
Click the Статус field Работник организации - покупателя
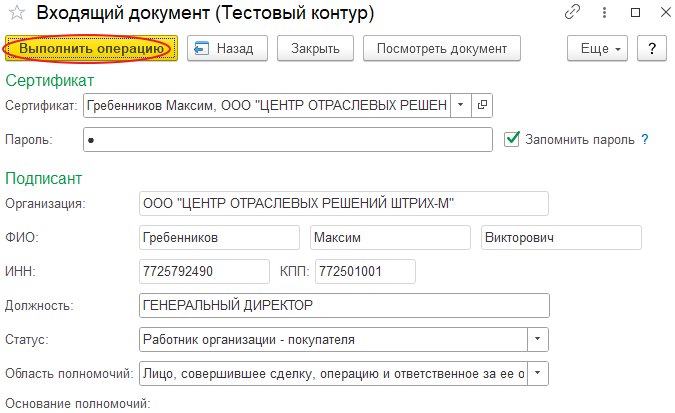tap(334, 339)
